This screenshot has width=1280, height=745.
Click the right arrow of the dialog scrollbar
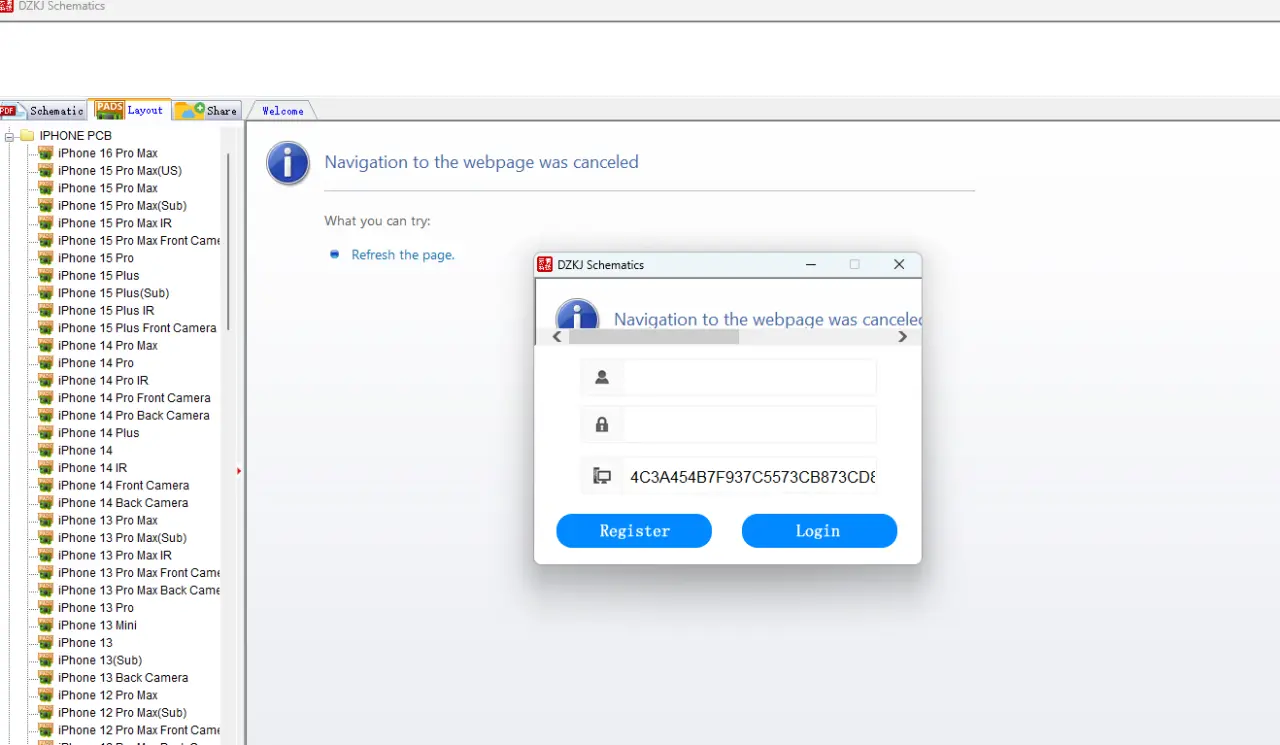point(902,337)
